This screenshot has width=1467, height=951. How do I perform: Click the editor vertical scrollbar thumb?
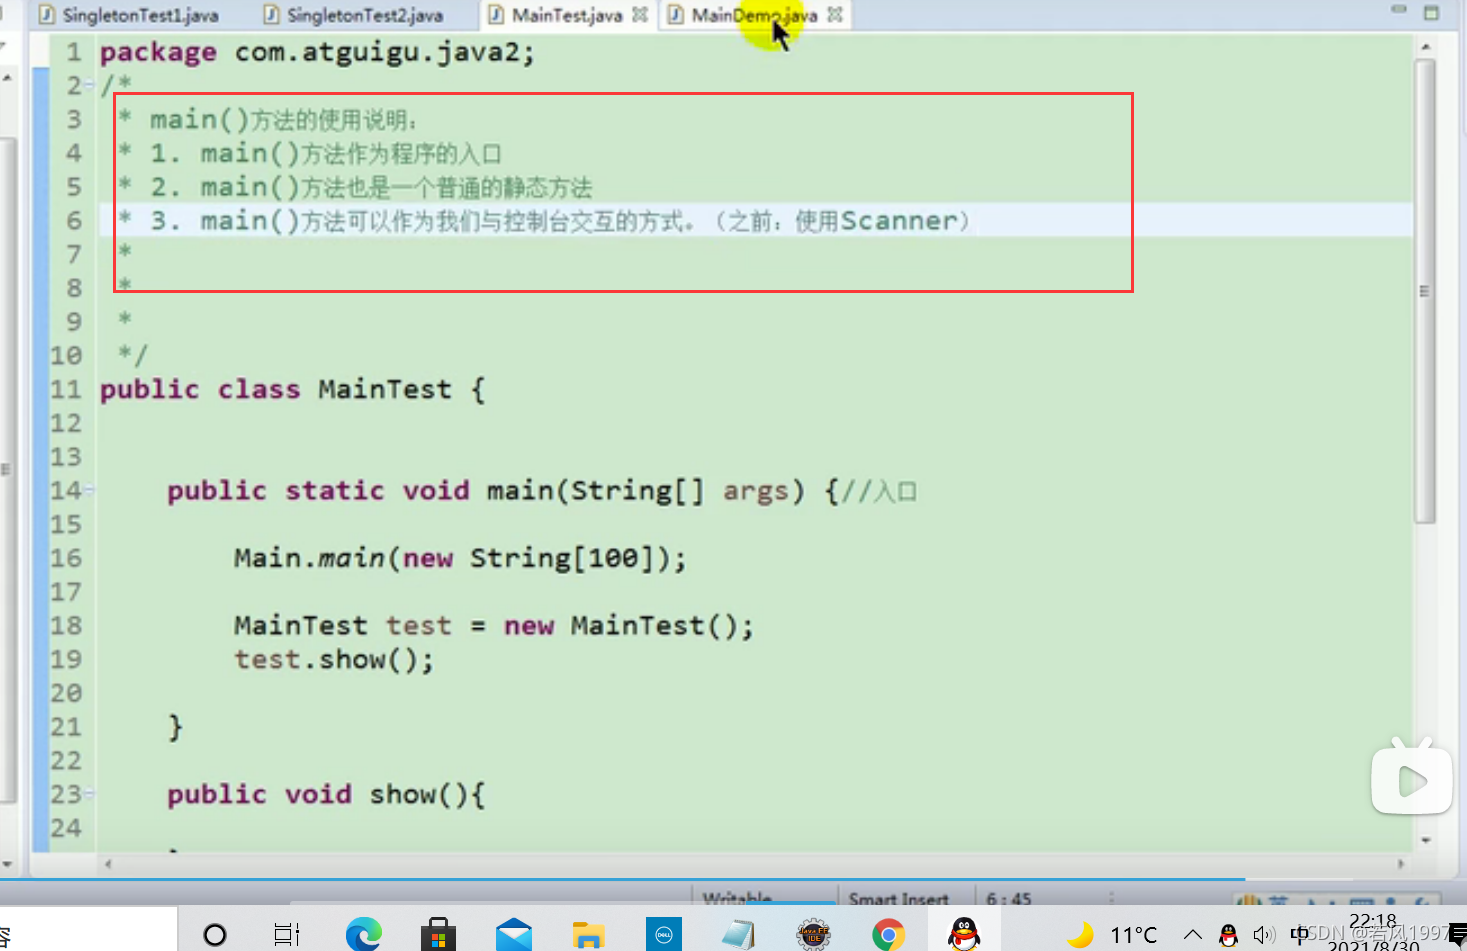(x=1425, y=290)
